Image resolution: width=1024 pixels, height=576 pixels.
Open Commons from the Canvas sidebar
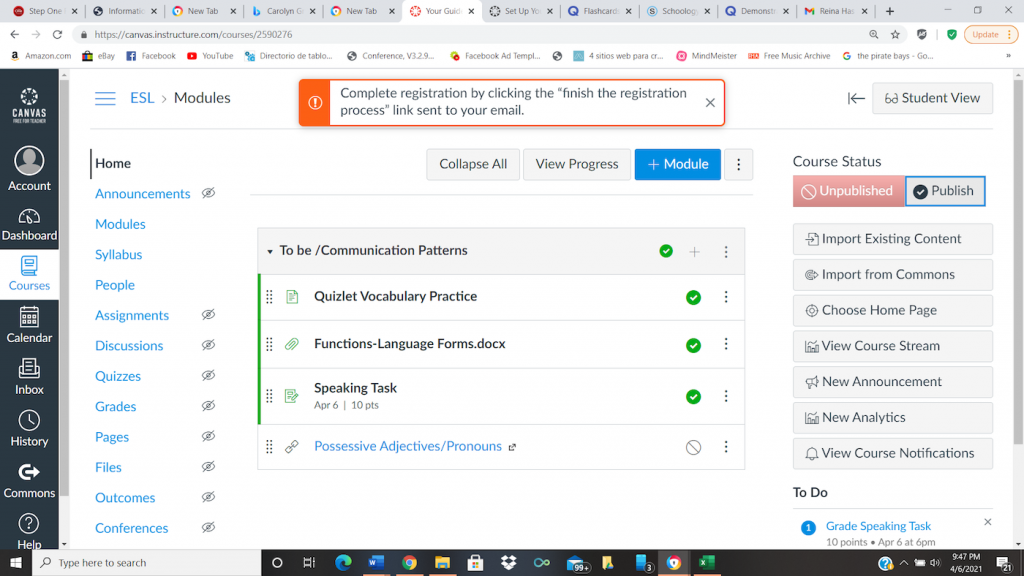(x=29, y=478)
